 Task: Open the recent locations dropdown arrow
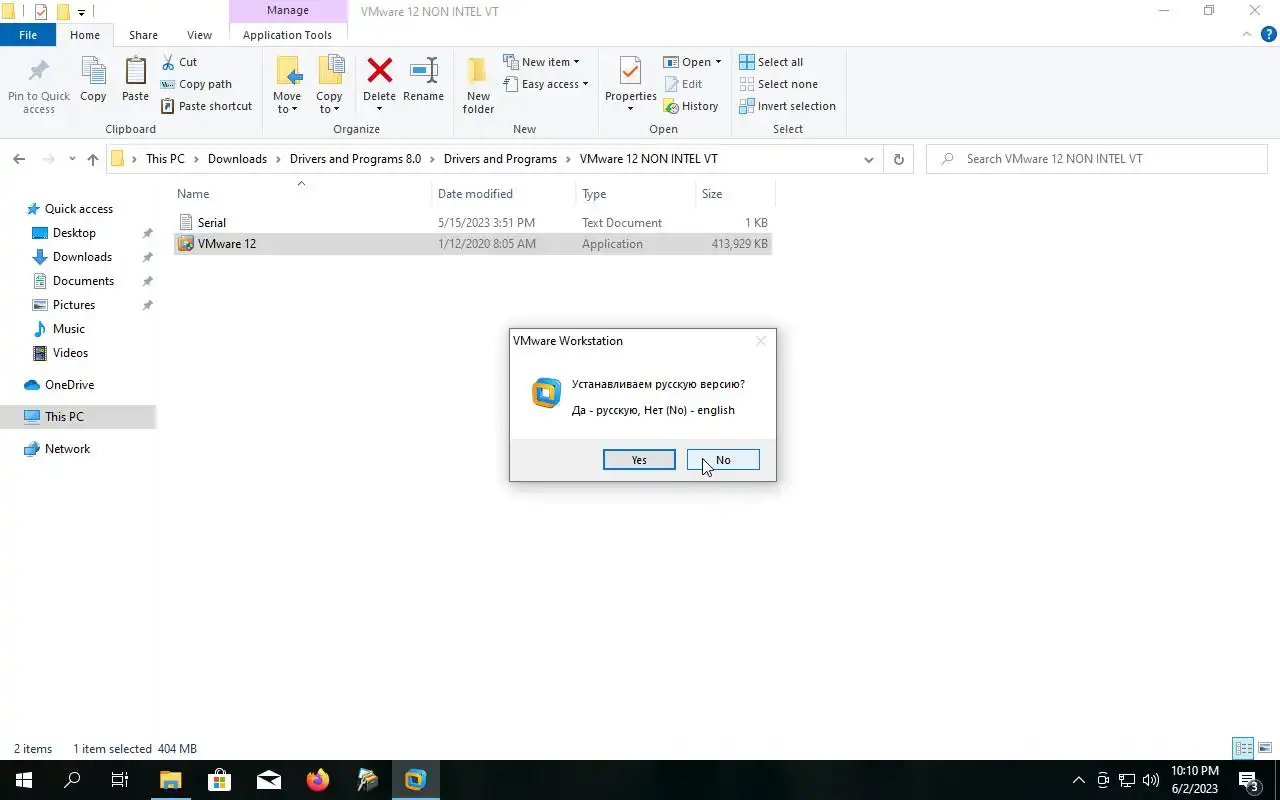point(72,159)
